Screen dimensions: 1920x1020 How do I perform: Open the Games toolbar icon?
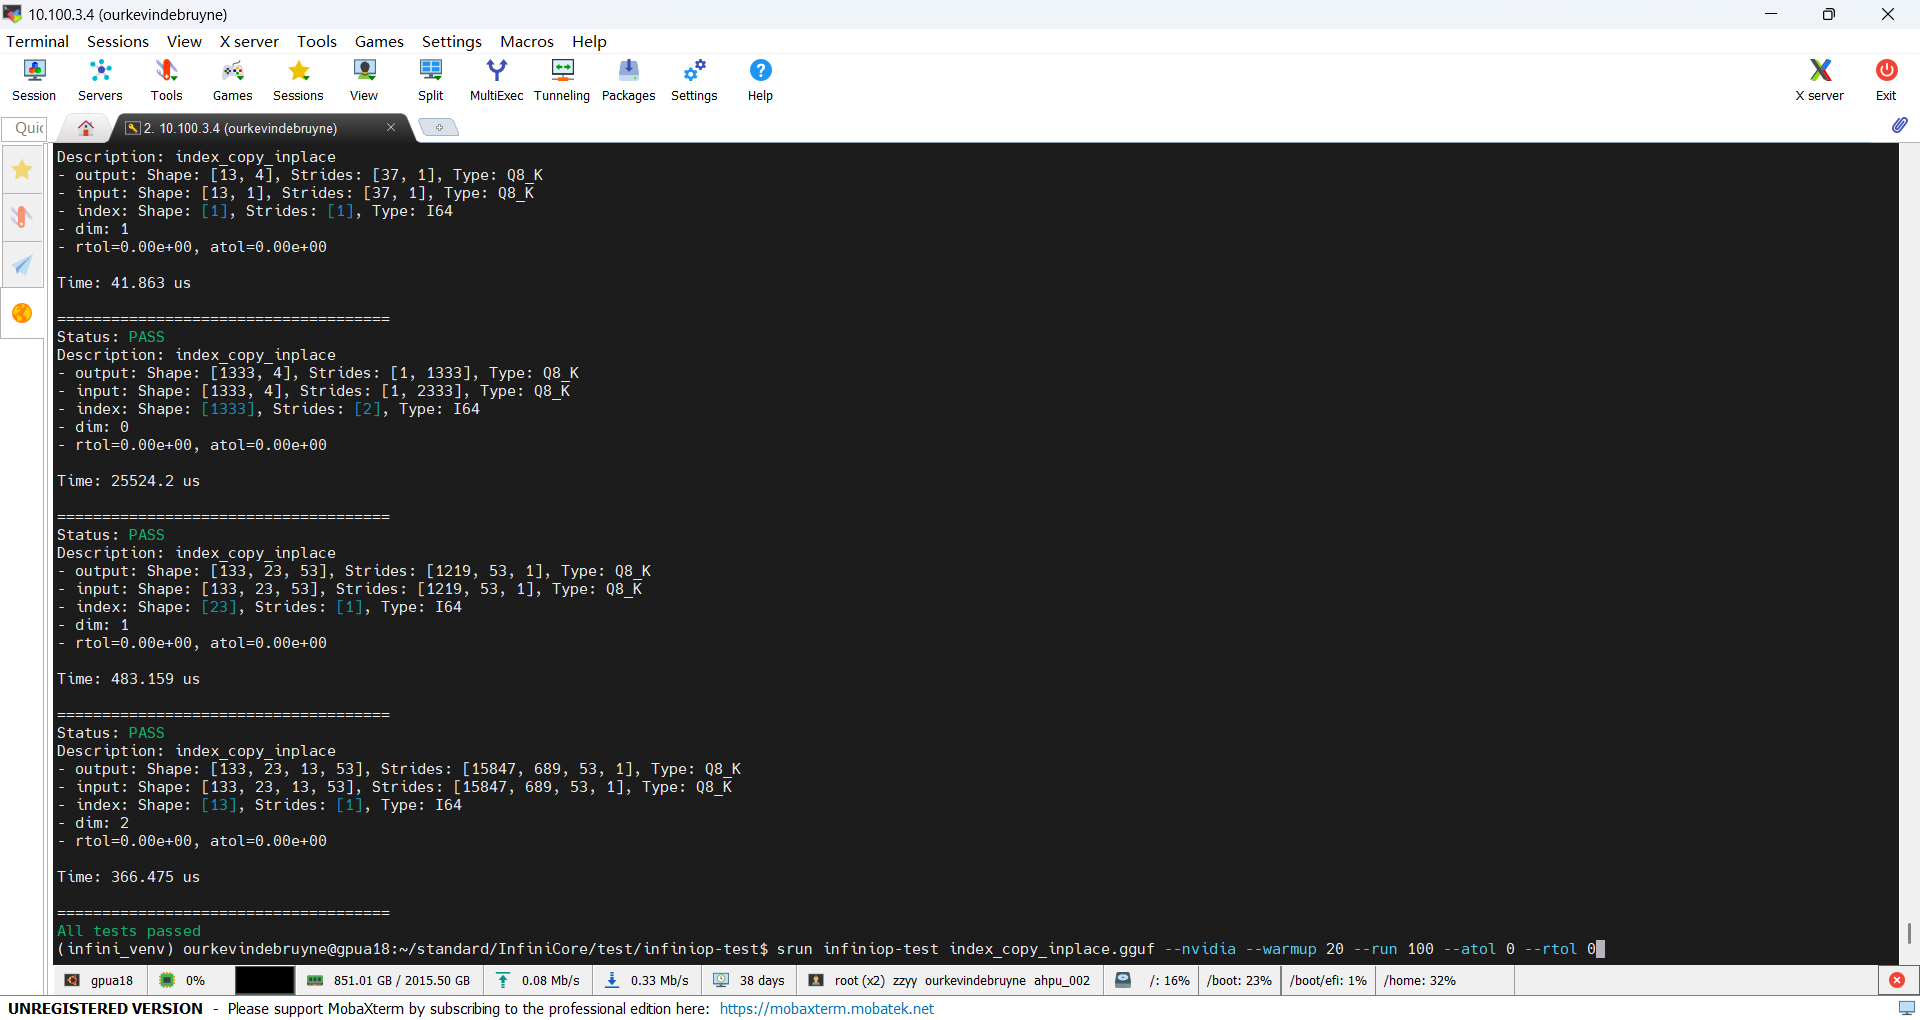pyautogui.click(x=231, y=79)
